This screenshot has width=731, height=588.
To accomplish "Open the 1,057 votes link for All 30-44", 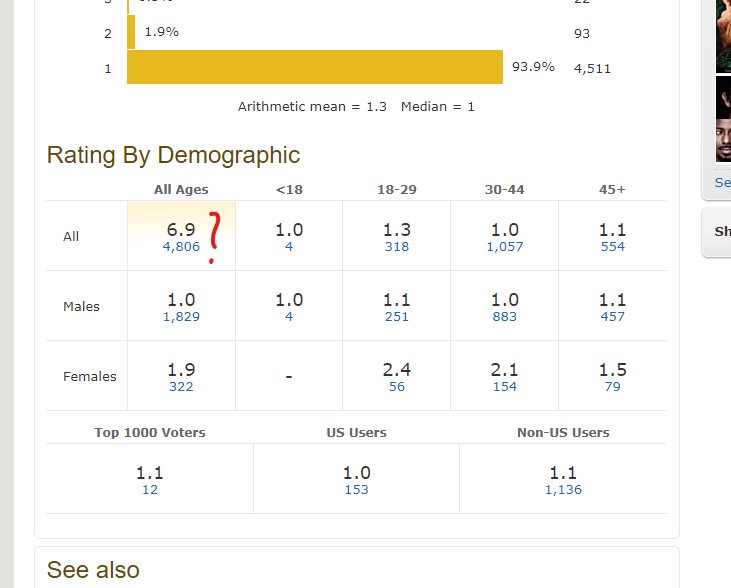I will [505, 246].
